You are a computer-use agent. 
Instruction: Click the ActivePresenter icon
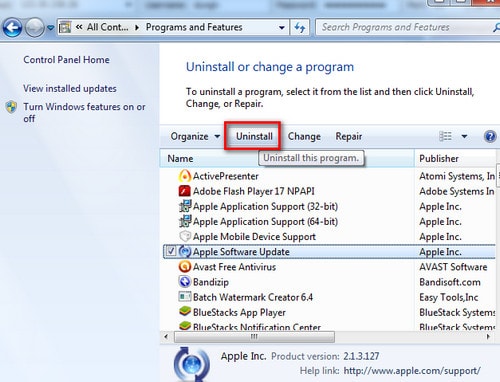point(185,176)
